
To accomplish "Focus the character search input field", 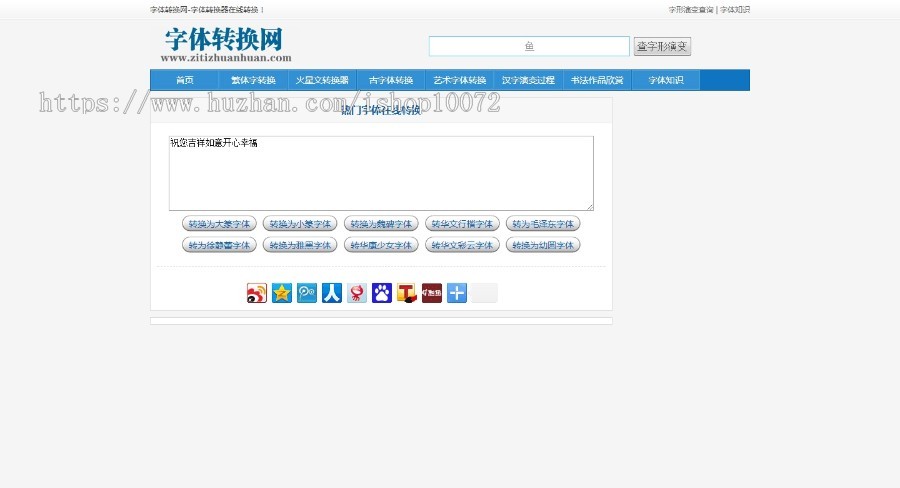I will [529, 47].
